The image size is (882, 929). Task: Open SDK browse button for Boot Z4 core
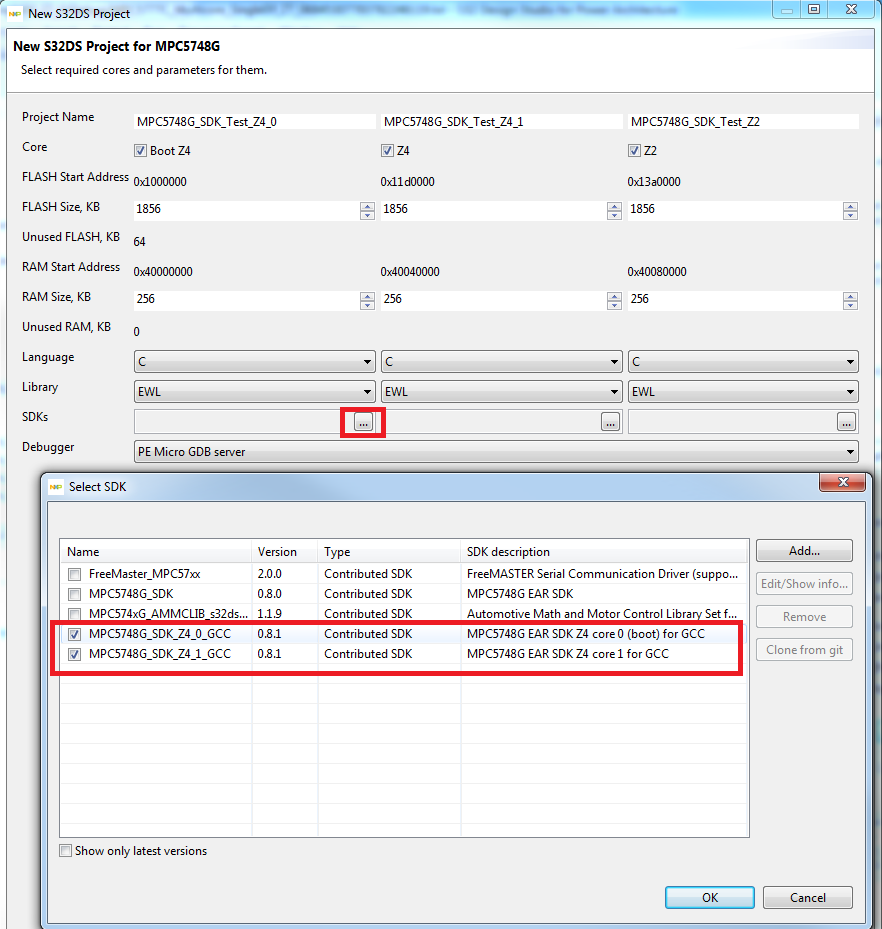363,422
